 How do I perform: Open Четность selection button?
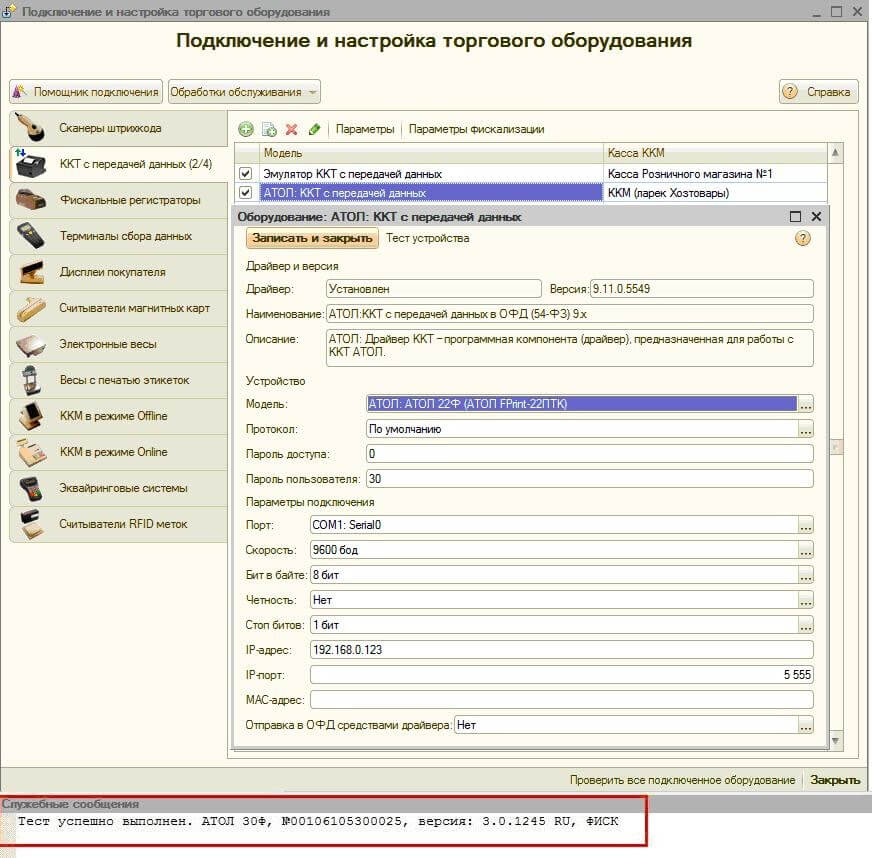coord(806,600)
